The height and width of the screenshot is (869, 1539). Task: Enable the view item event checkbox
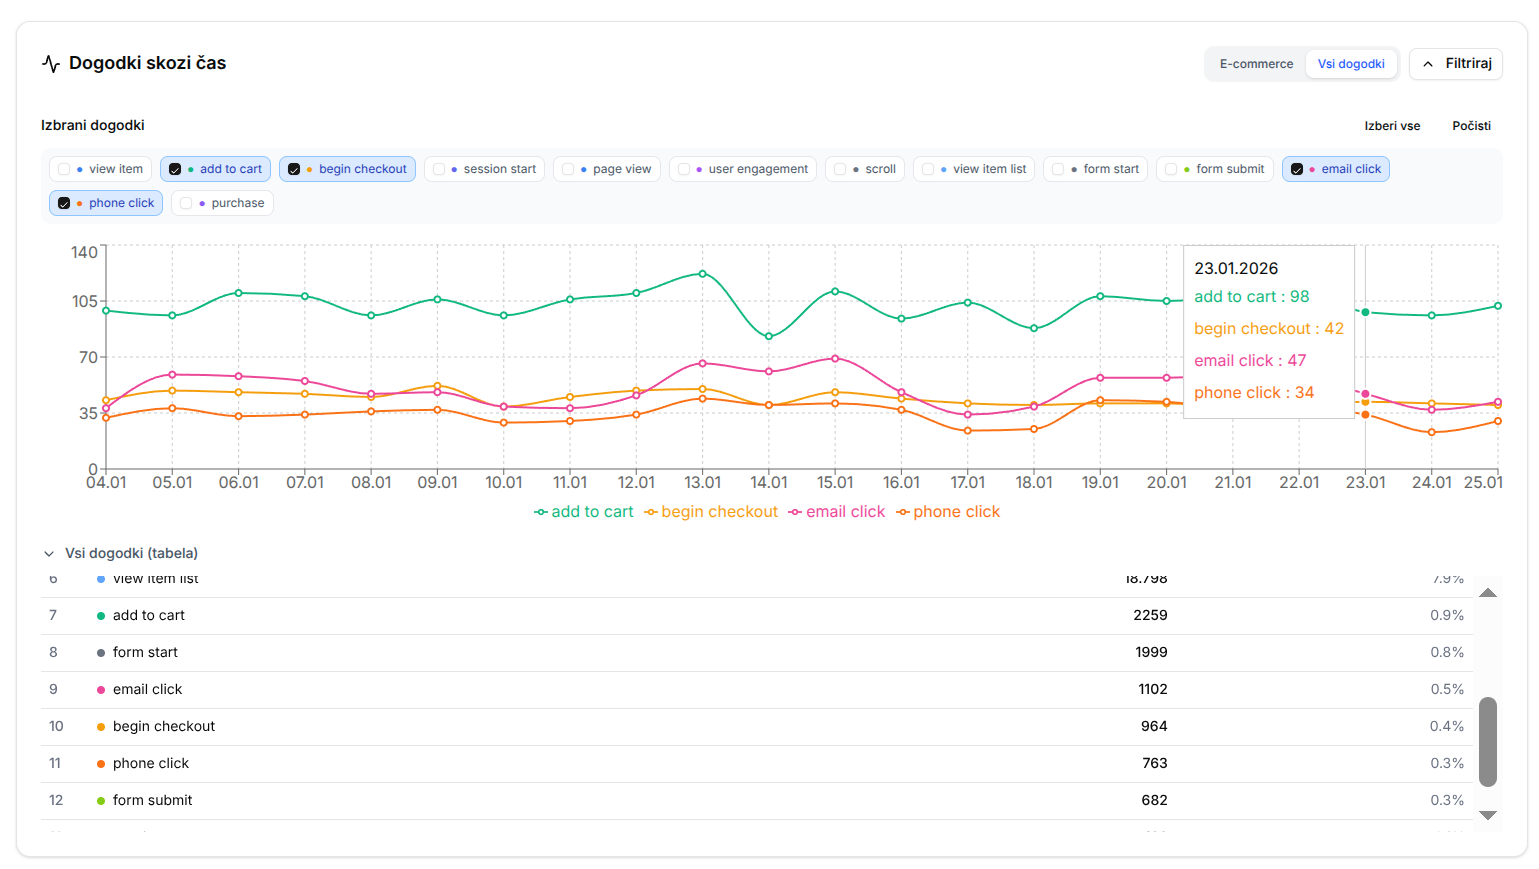coord(65,169)
